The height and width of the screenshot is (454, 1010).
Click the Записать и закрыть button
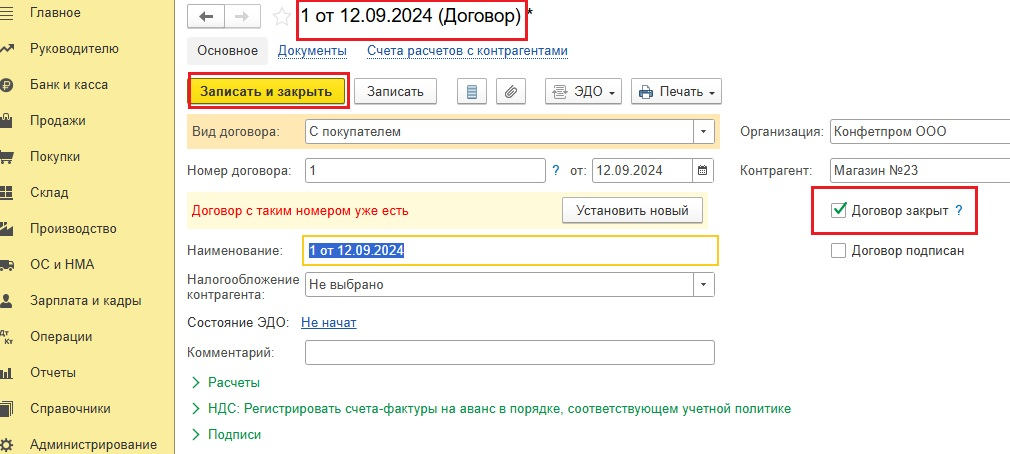click(266, 91)
